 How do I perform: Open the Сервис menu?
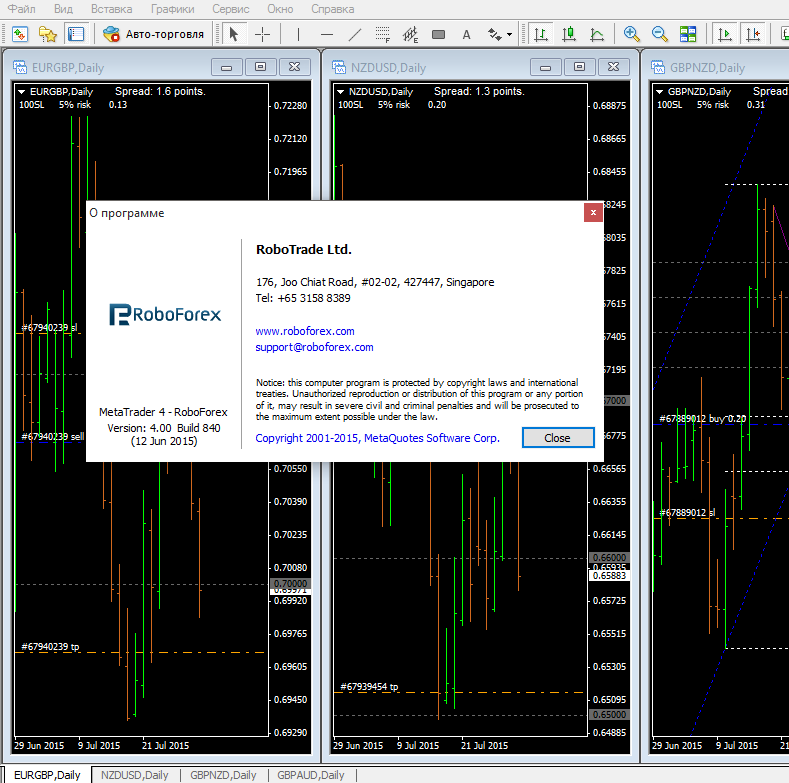click(230, 9)
